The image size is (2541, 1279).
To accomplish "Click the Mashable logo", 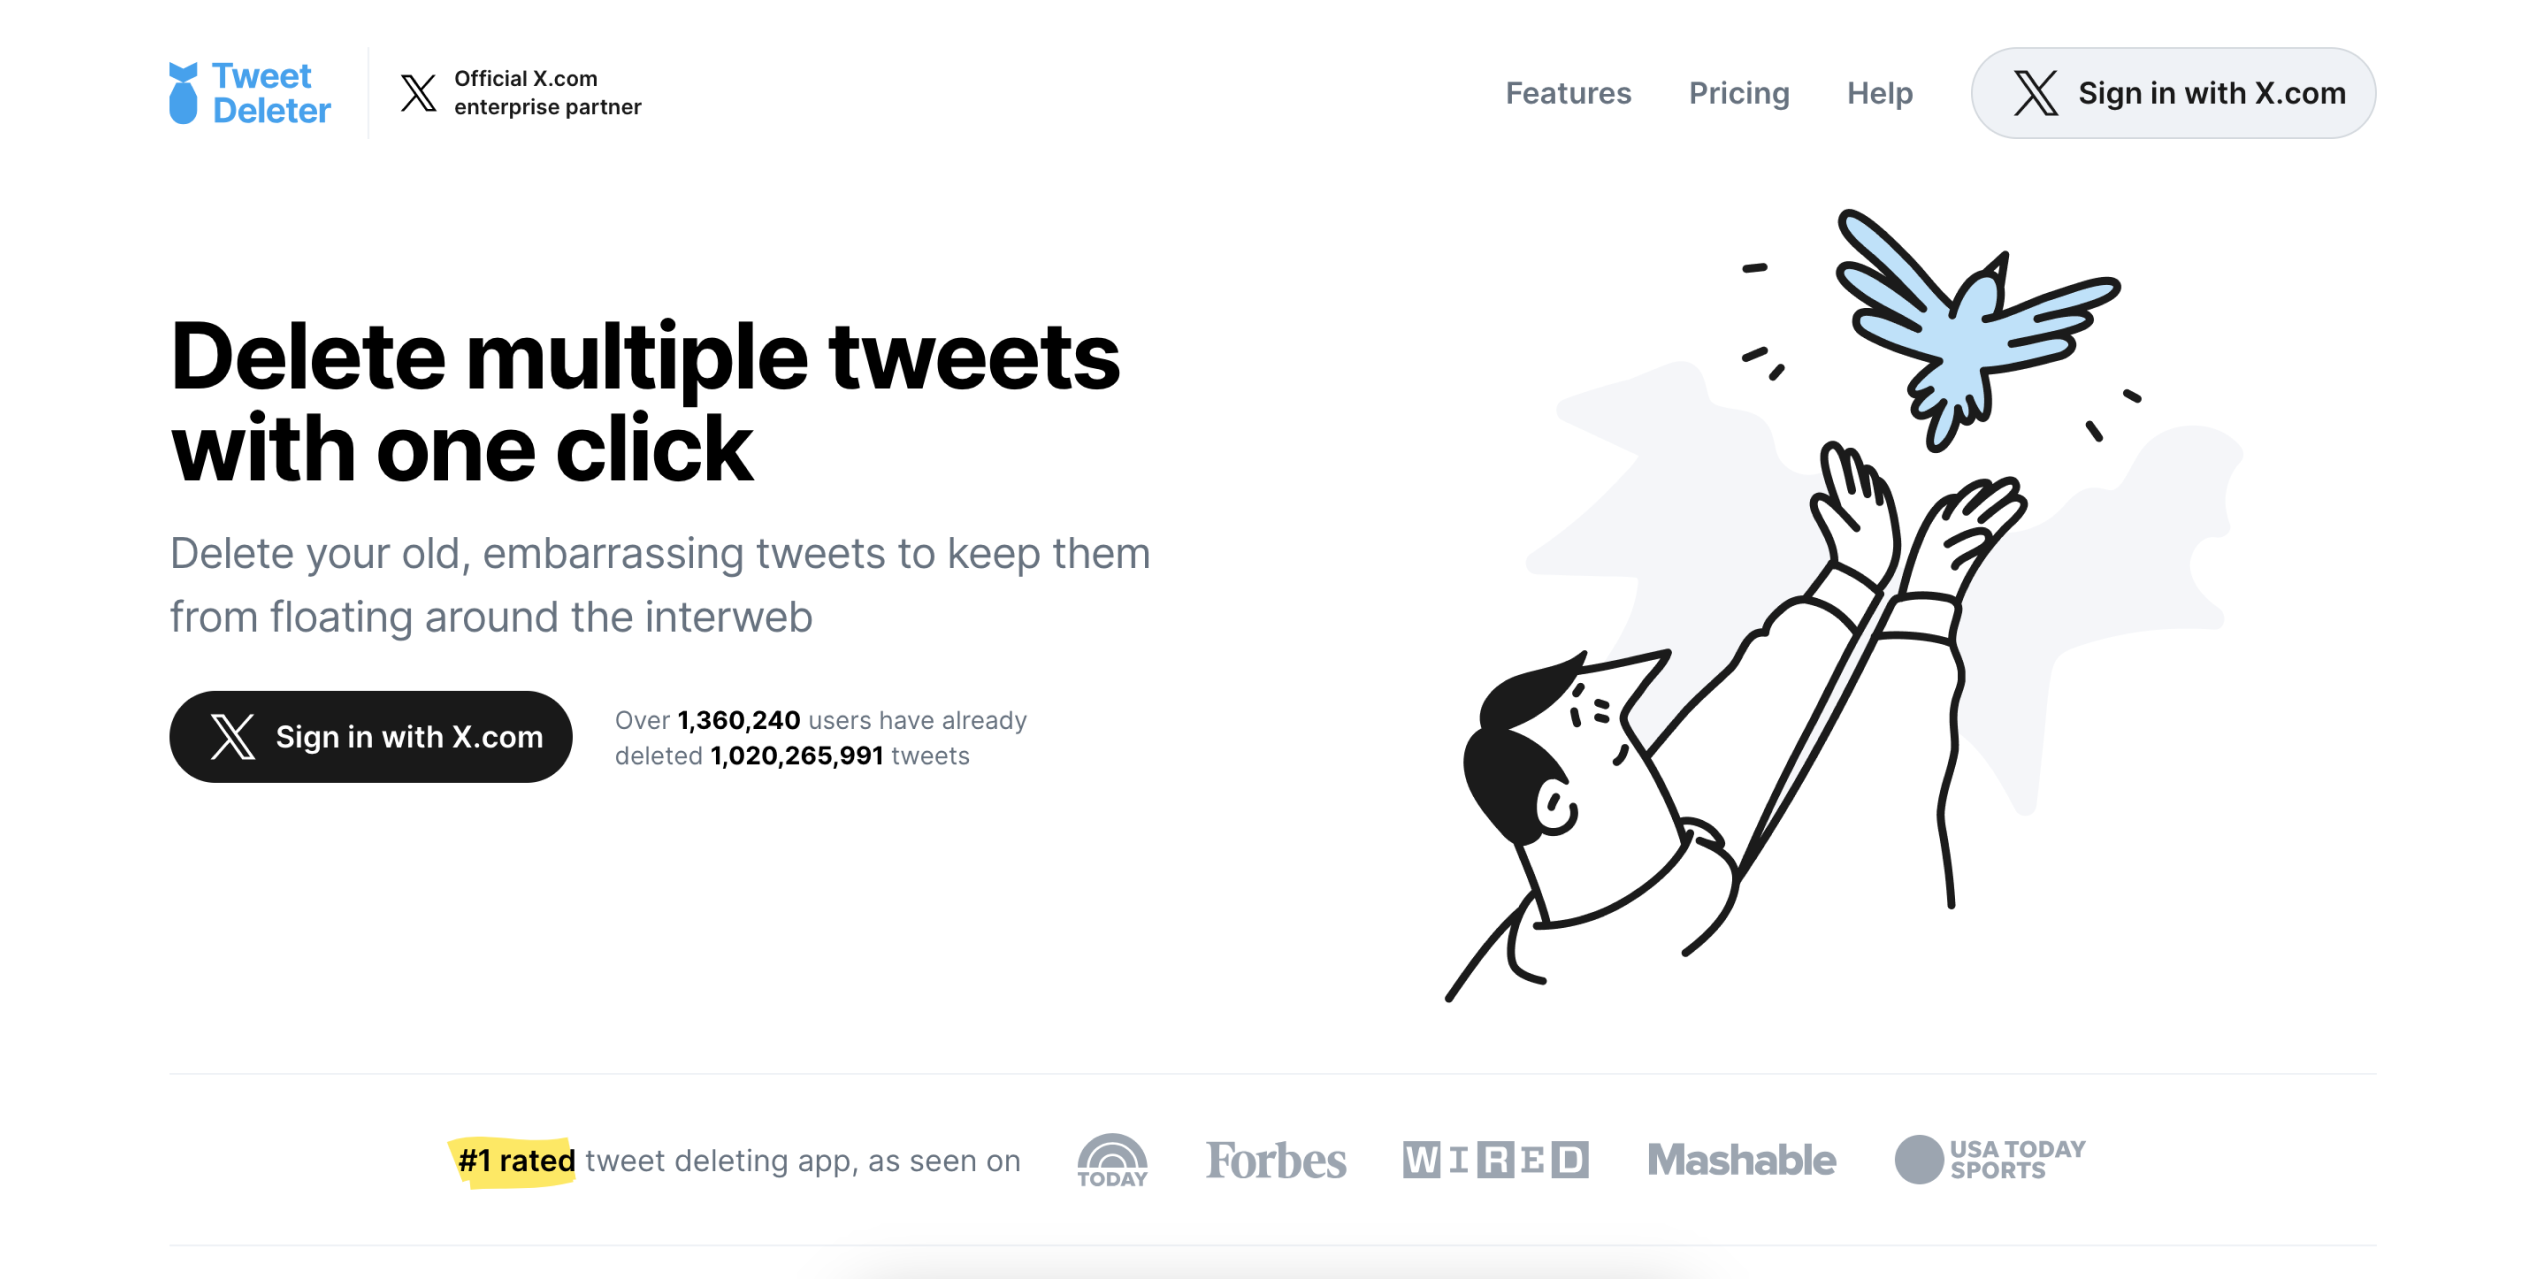I will click(x=1741, y=1159).
